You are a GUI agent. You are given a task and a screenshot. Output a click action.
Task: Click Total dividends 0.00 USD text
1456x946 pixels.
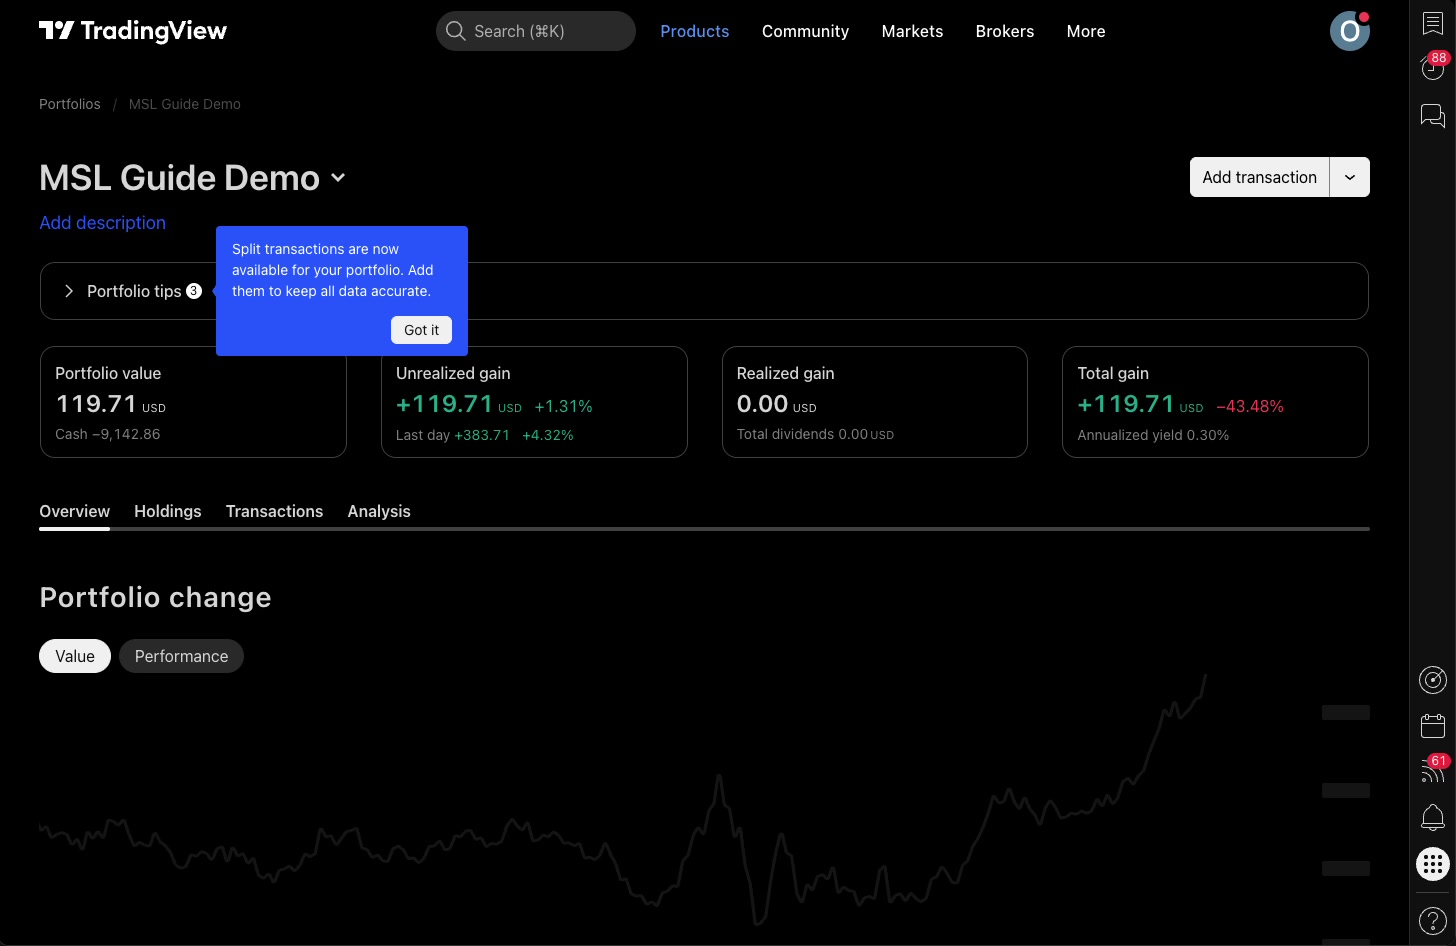815,434
